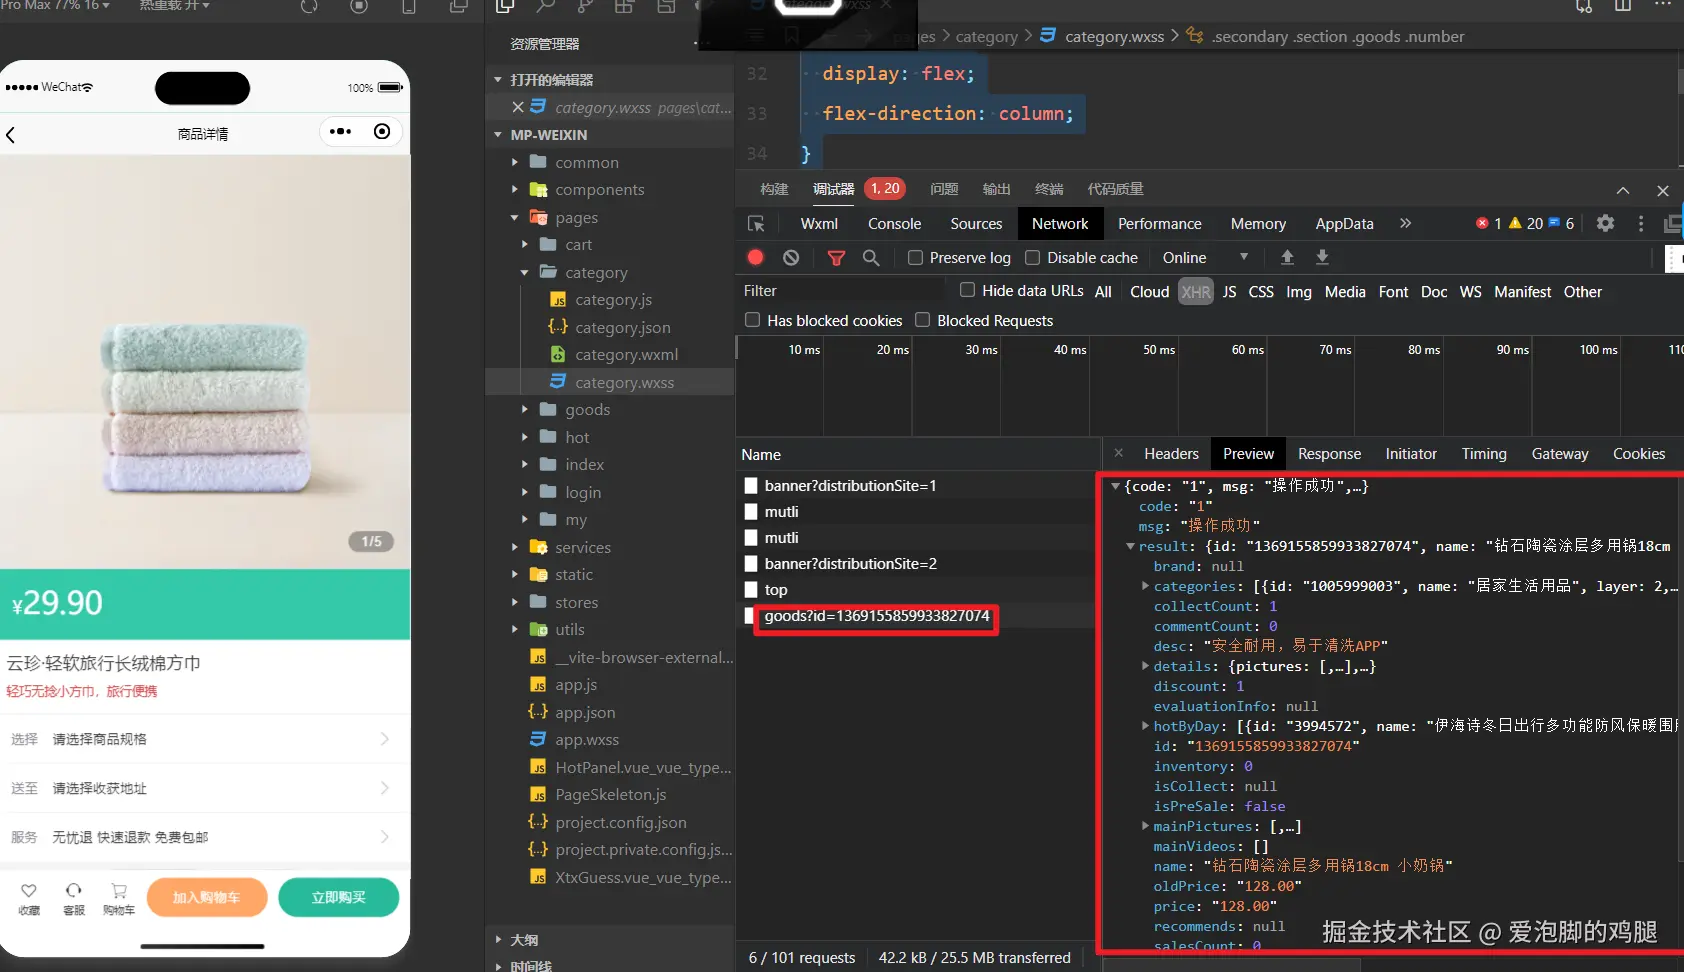This screenshot has width=1684, height=972.
Task: Click the warning count badge
Action: pos(1526,223)
